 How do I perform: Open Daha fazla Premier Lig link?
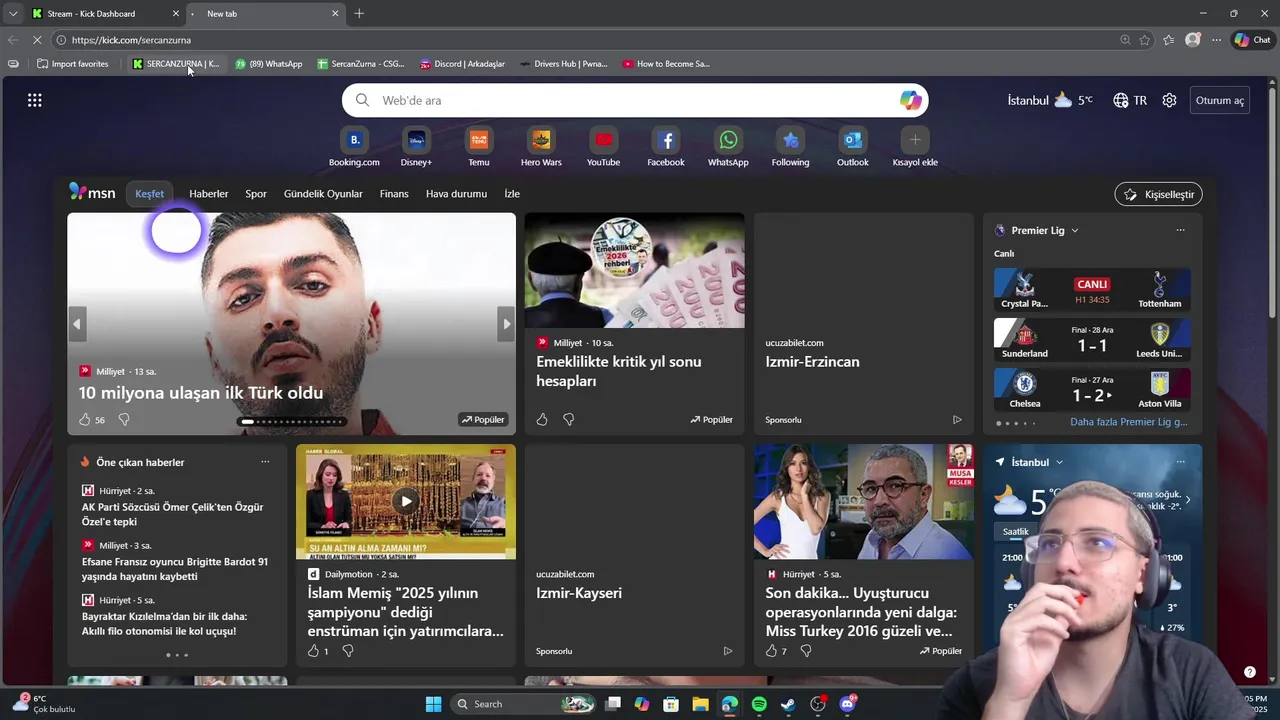click(1129, 422)
